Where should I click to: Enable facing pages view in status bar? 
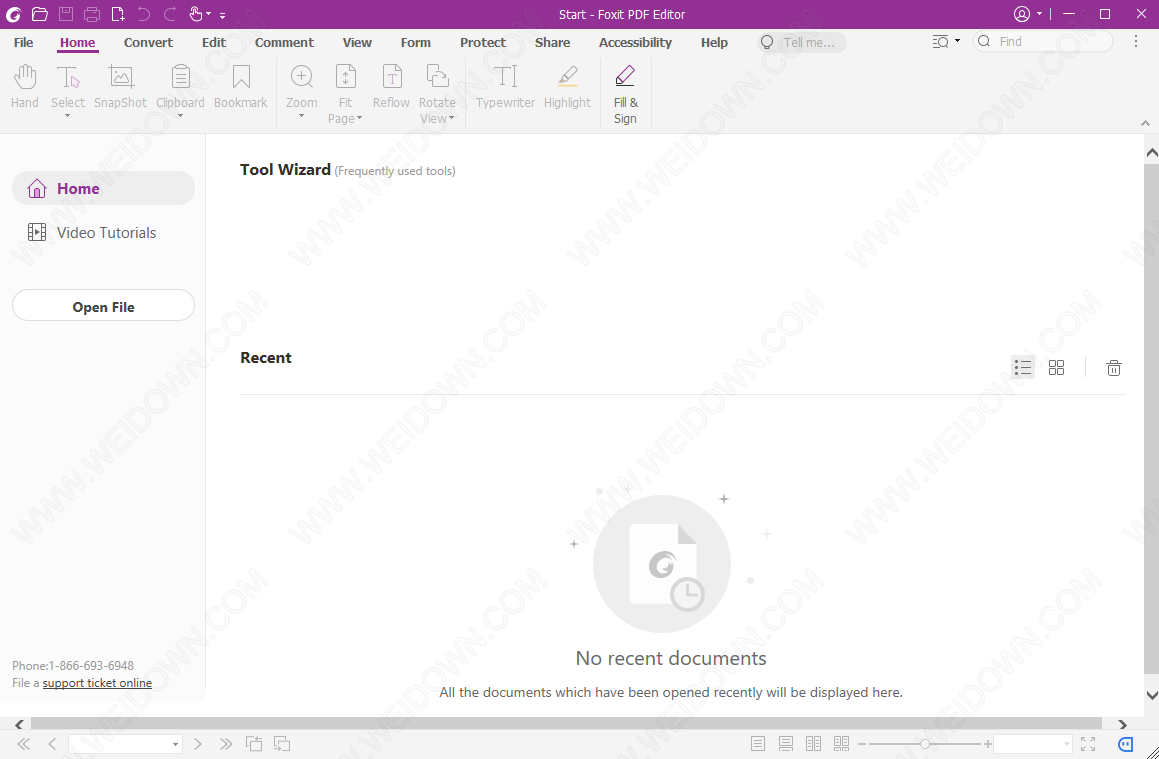click(x=813, y=743)
